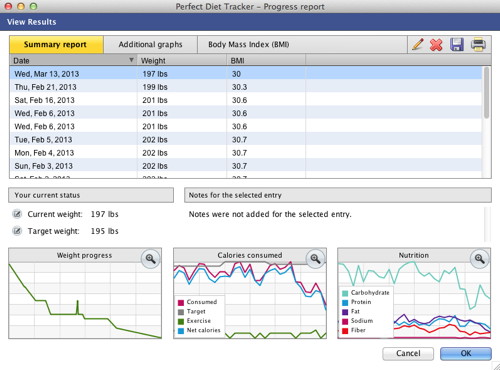Click the table's vertical scrollbar
500x370 pixels.
pos(486,93)
